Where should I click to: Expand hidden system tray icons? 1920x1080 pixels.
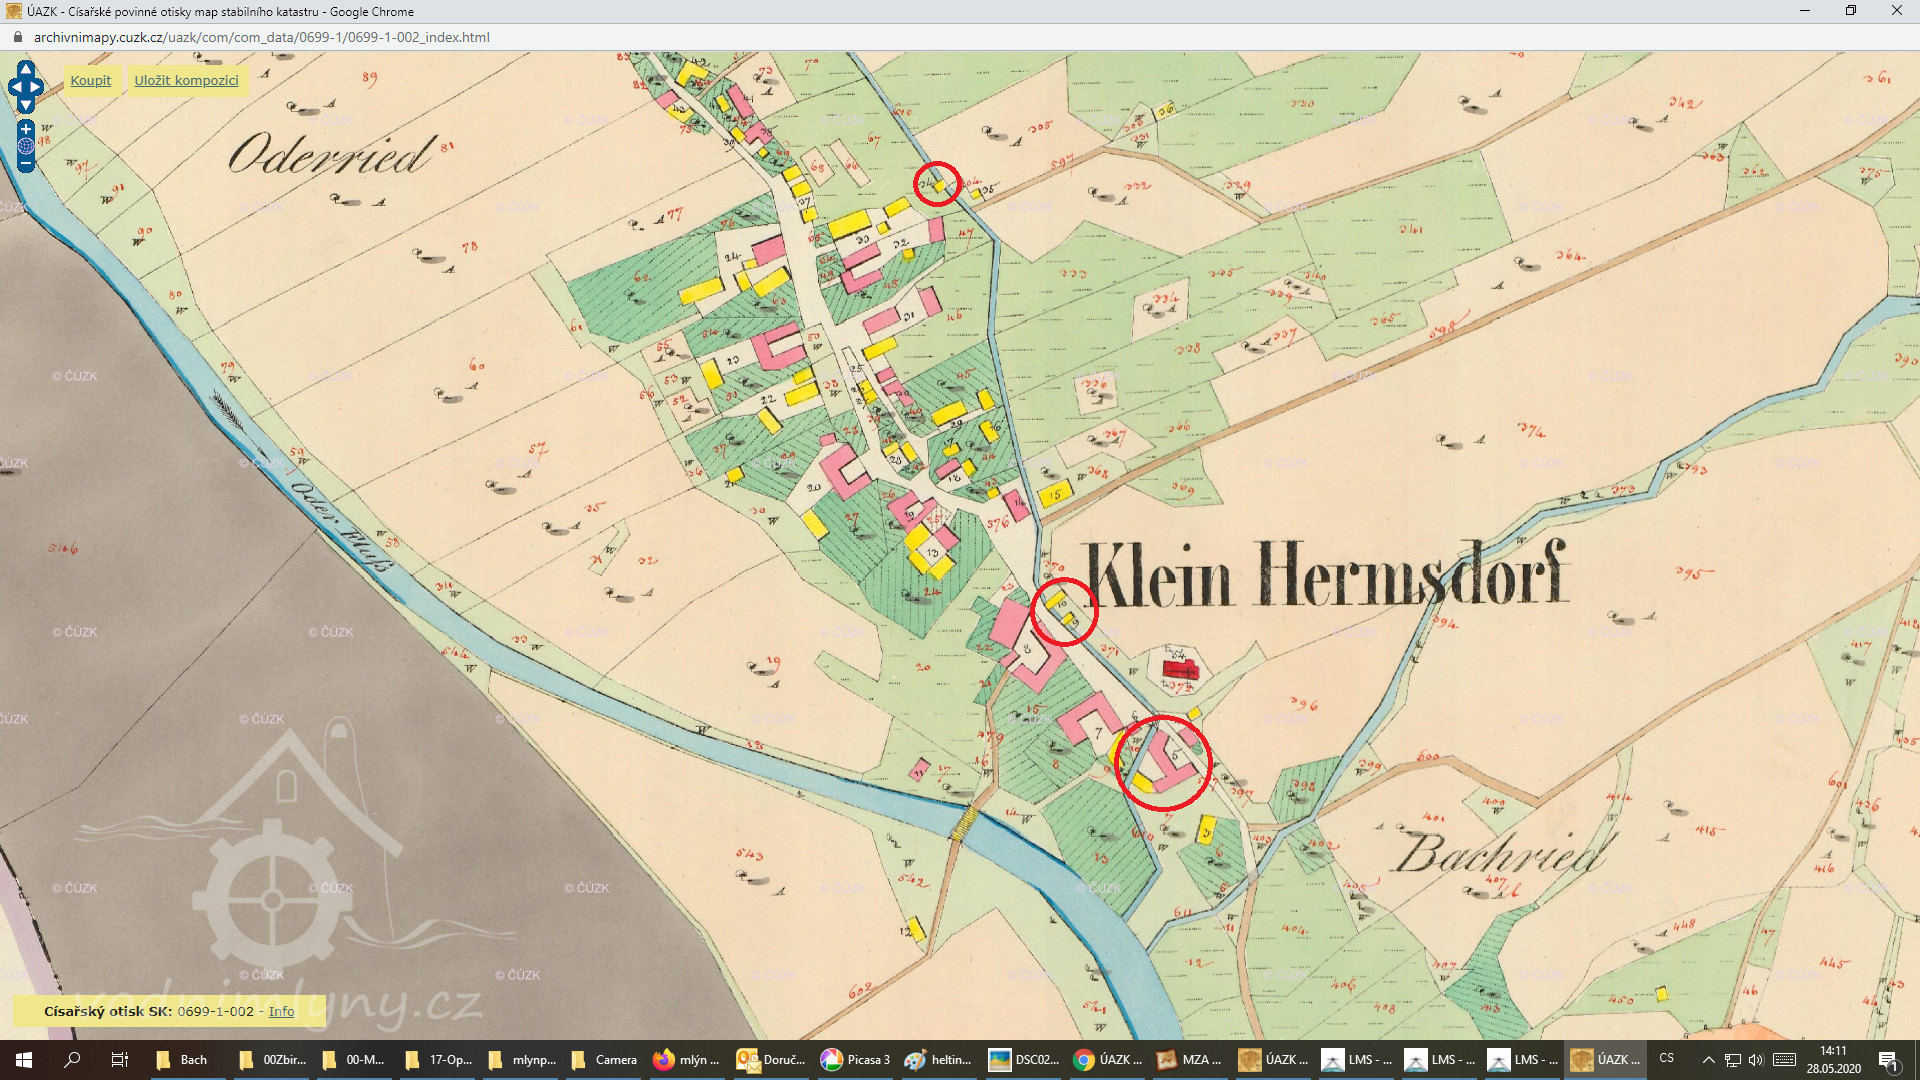pos(1708,1060)
